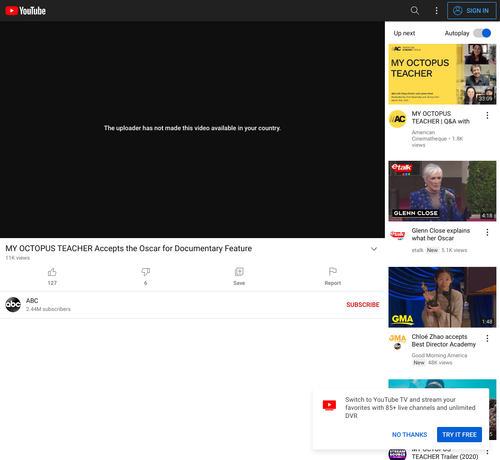Image resolution: width=500 pixels, height=460 pixels.
Task: Click the 'Up next' label
Action: (x=404, y=33)
